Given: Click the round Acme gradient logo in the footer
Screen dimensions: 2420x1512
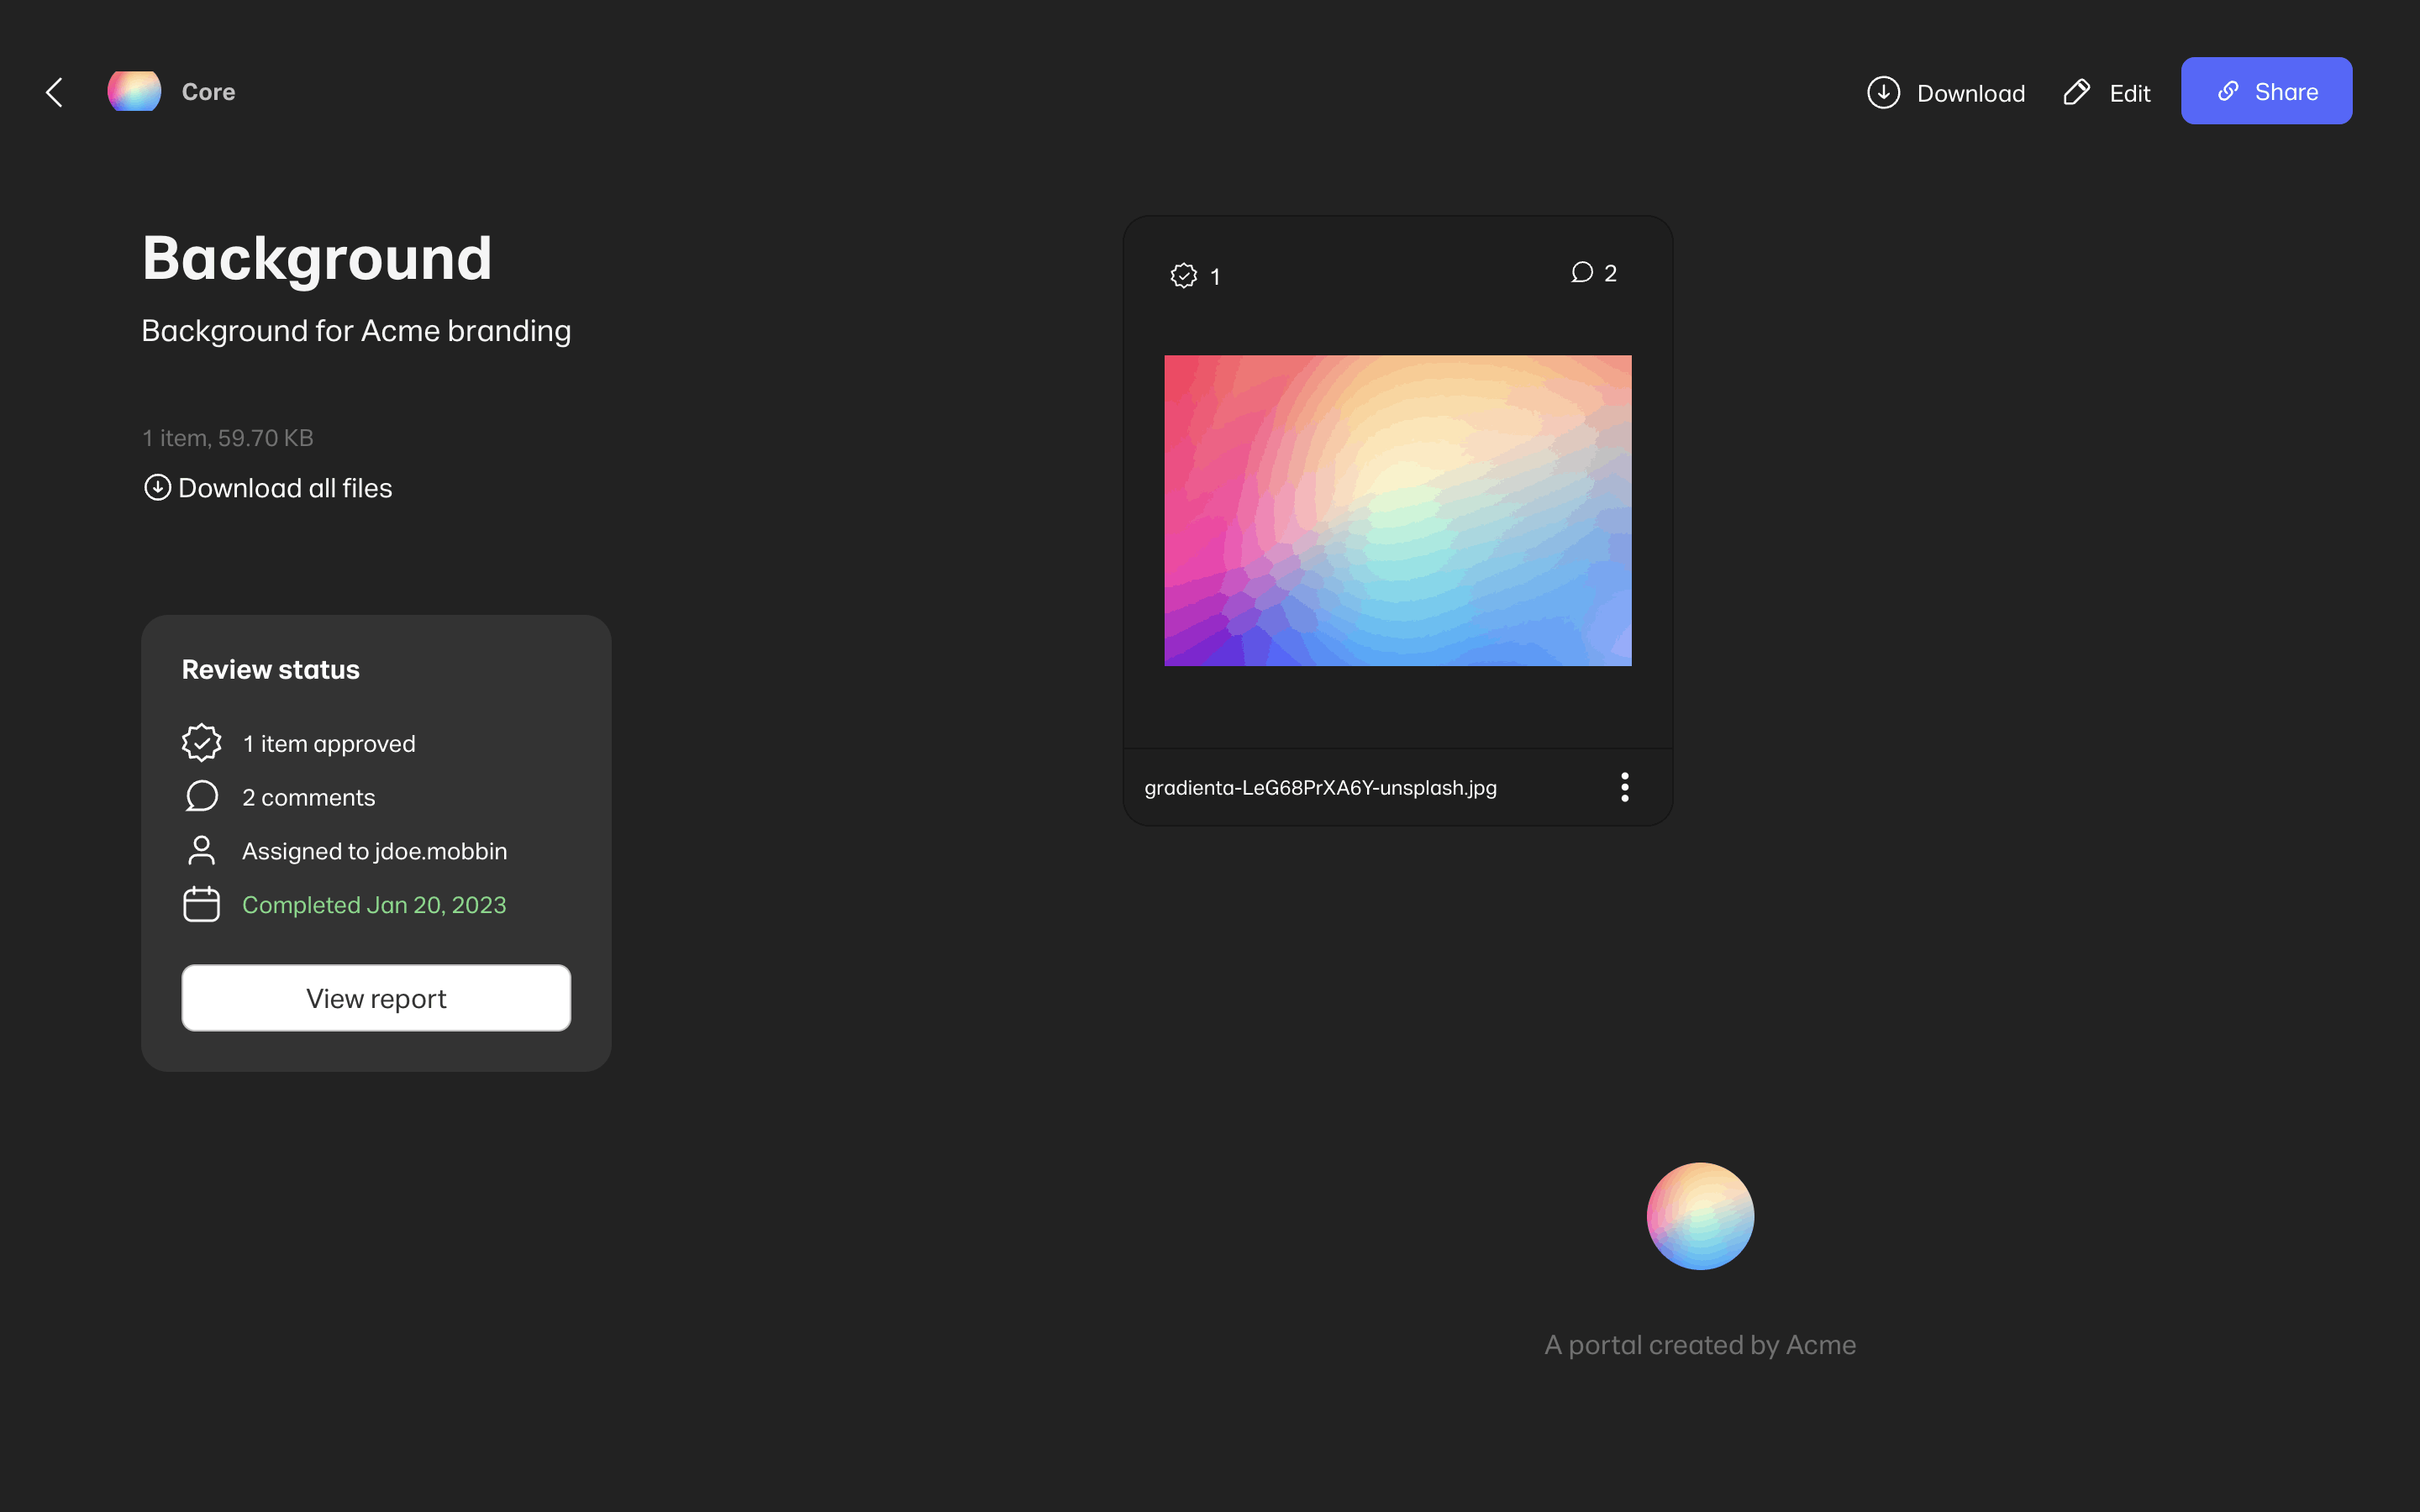Looking at the screenshot, I should 1700,1216.
